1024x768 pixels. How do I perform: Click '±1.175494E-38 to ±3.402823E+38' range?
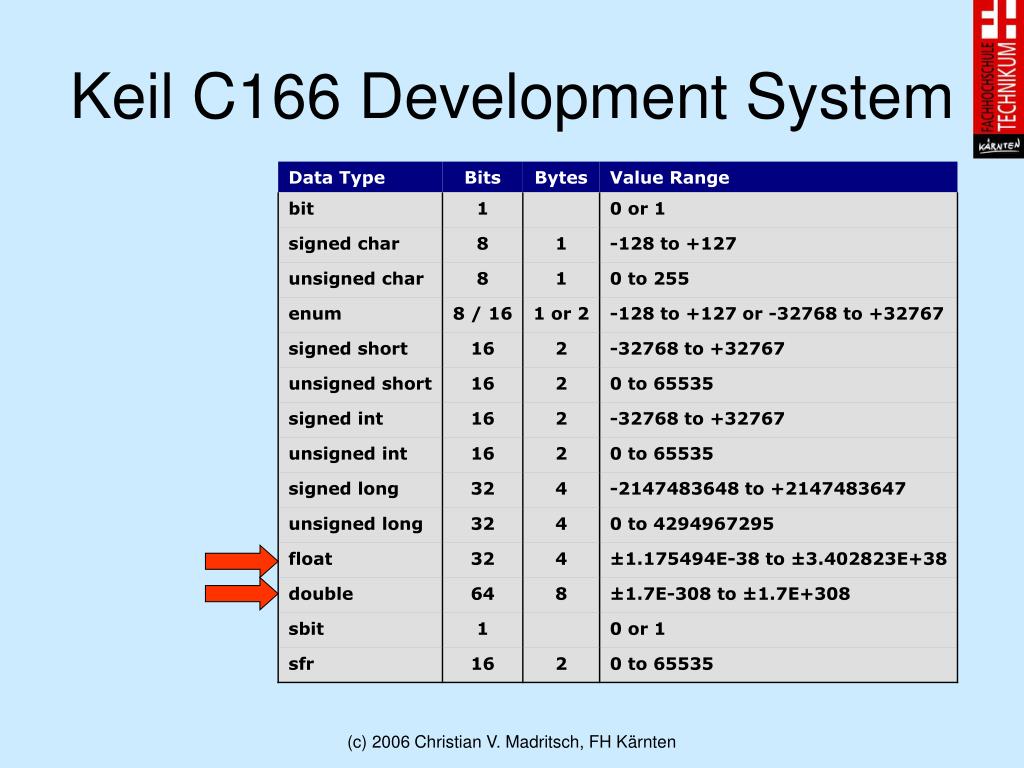[778, 559]
